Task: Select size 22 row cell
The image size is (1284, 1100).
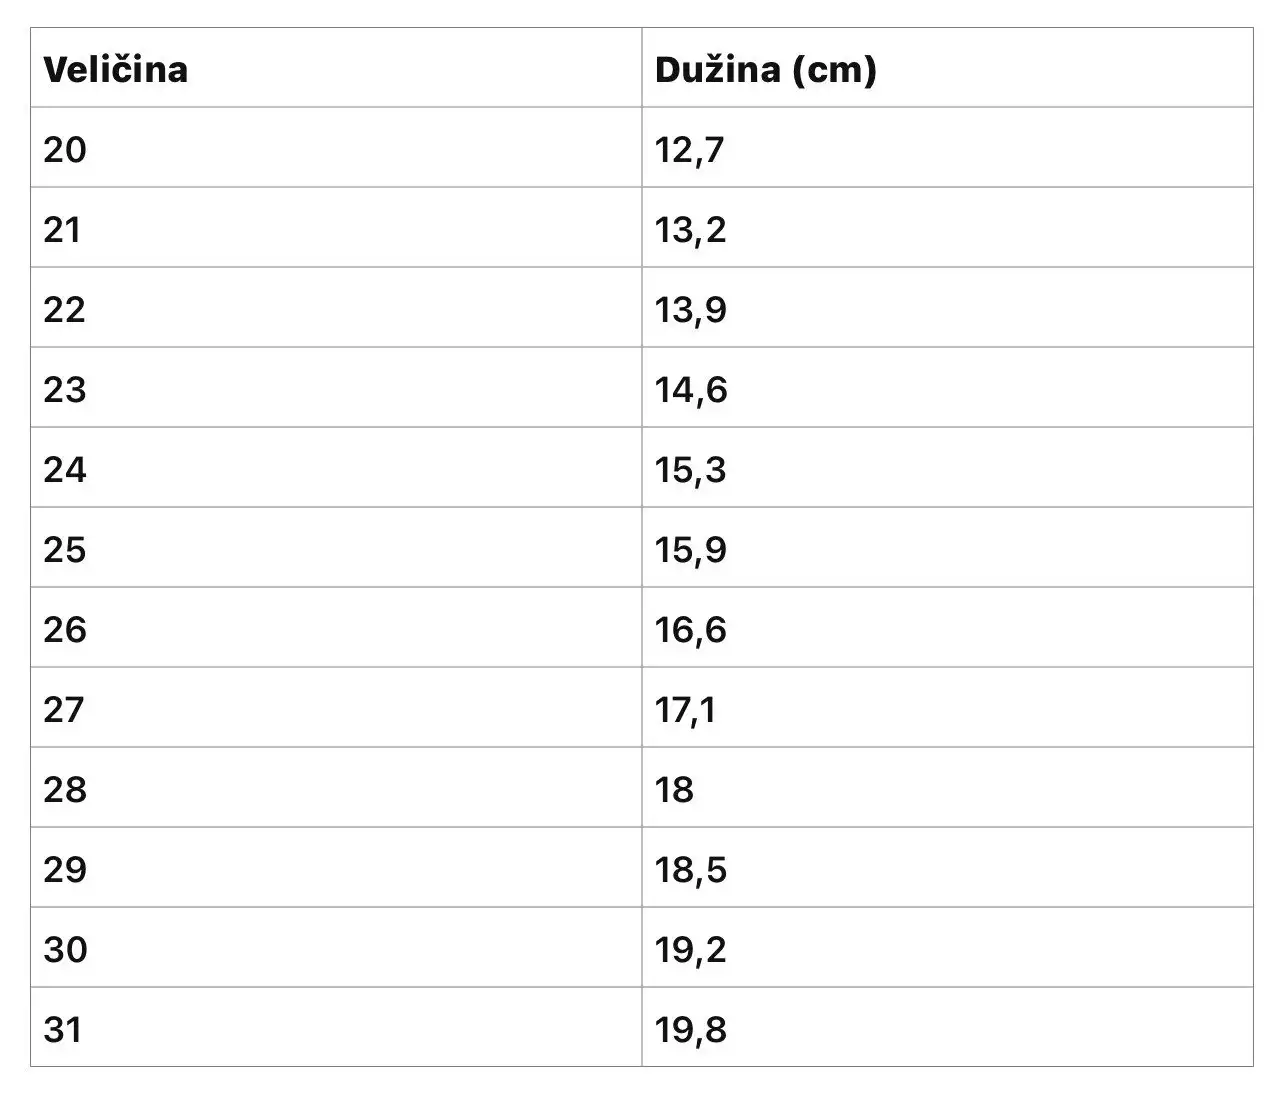Action: click(x=65, y=309)
